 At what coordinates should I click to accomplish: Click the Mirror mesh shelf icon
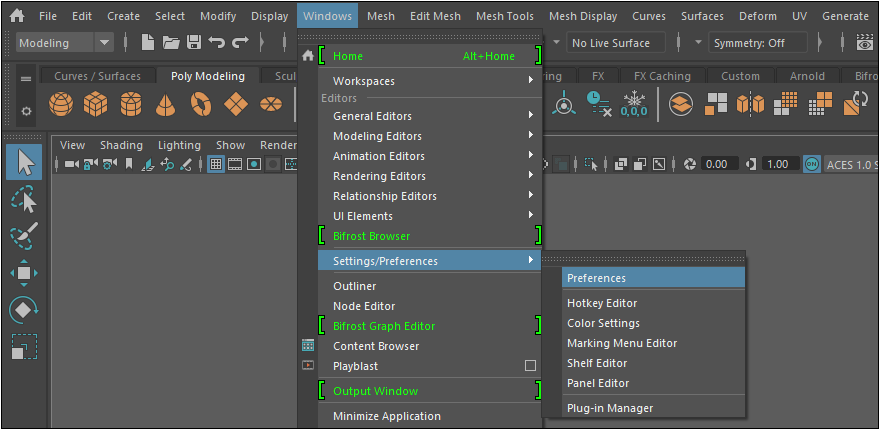tap(751, 104)
